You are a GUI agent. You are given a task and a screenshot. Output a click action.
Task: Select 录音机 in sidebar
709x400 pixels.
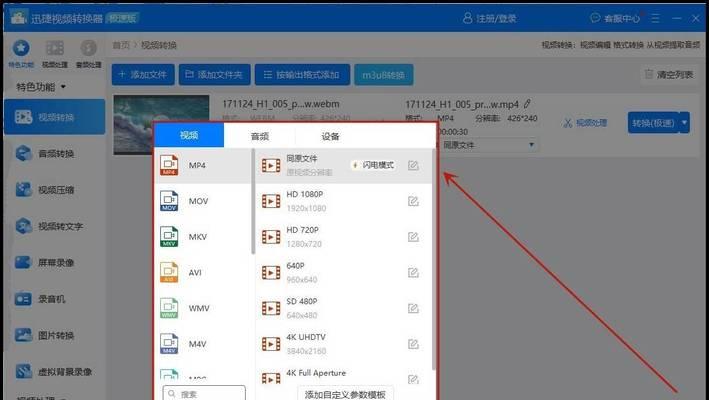55,299
